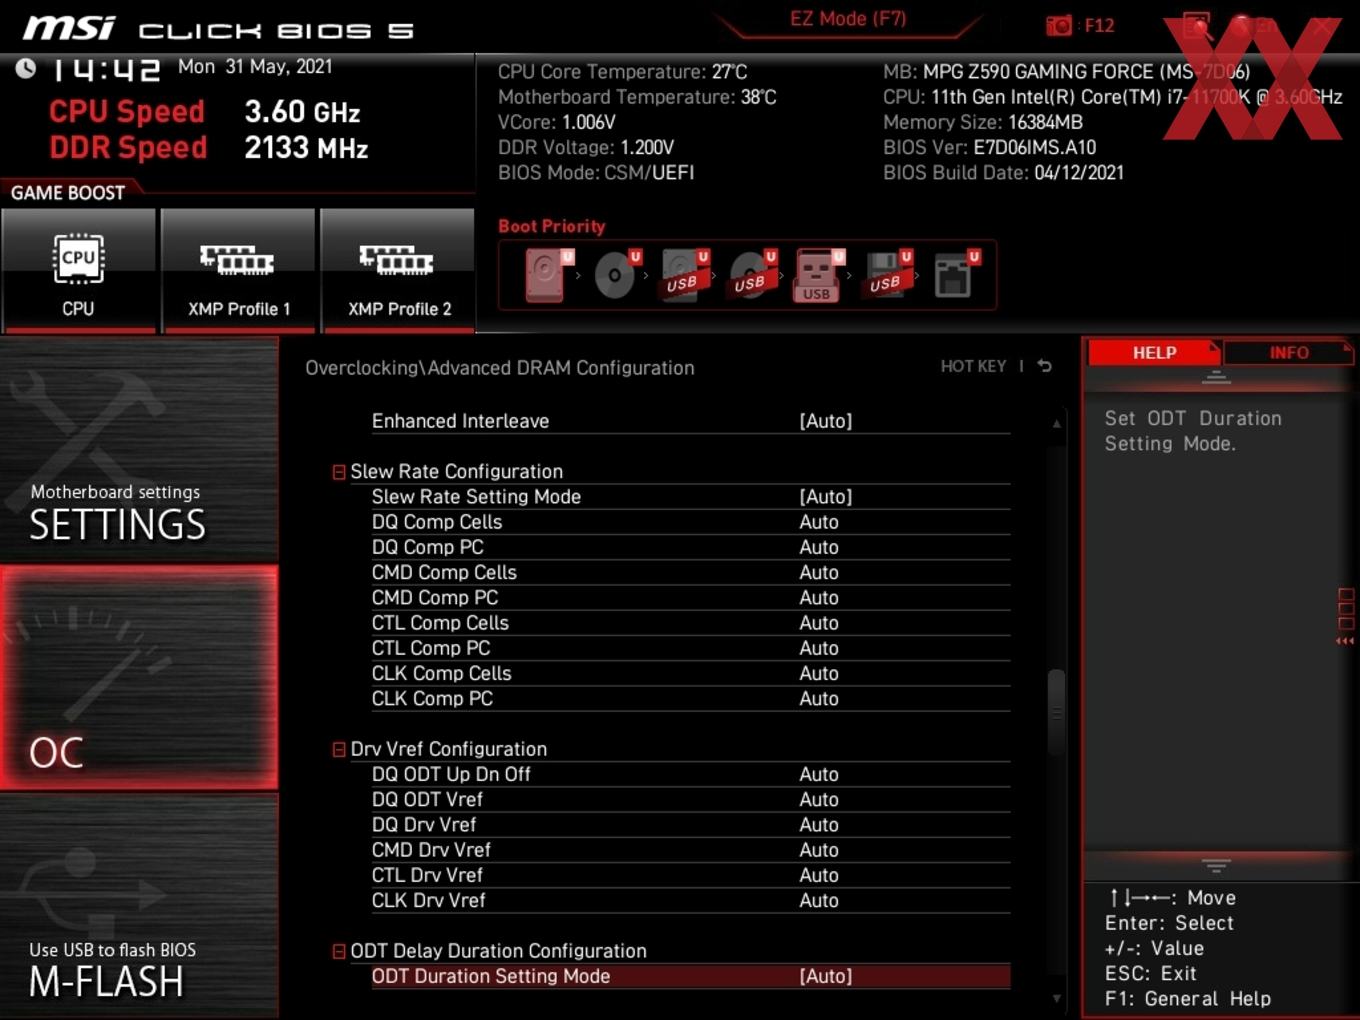Viewport: 1360px width, 1020px height.
Task: Collapse Drv Vref Configuration group
Action: tap(339, 750)
